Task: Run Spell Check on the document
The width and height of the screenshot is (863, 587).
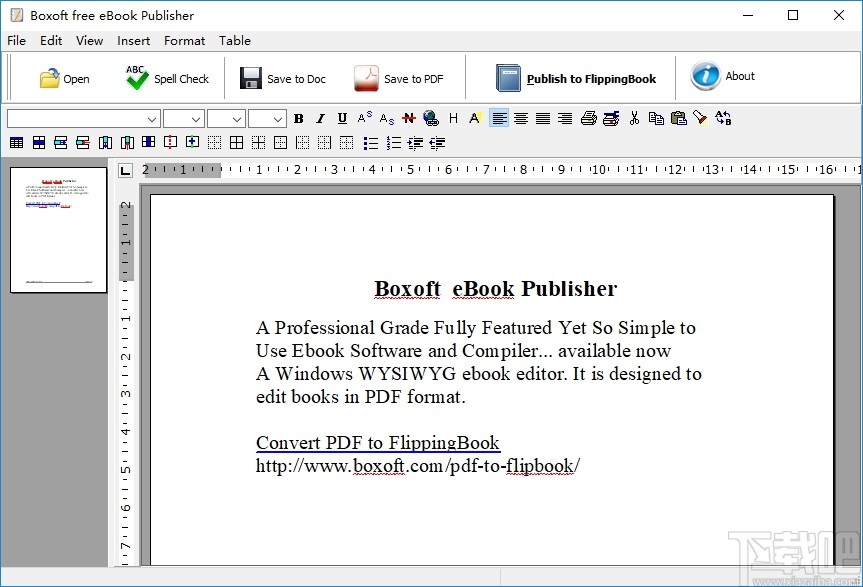Action: coord(166,77)
